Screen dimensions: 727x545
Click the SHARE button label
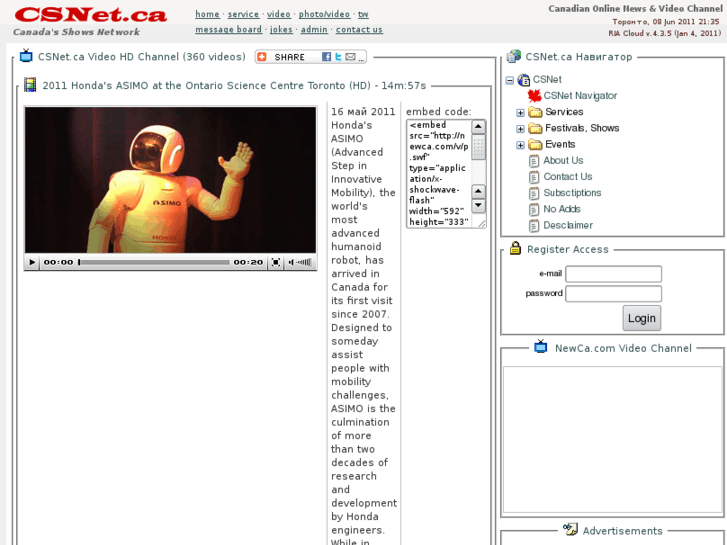point(289,57)
